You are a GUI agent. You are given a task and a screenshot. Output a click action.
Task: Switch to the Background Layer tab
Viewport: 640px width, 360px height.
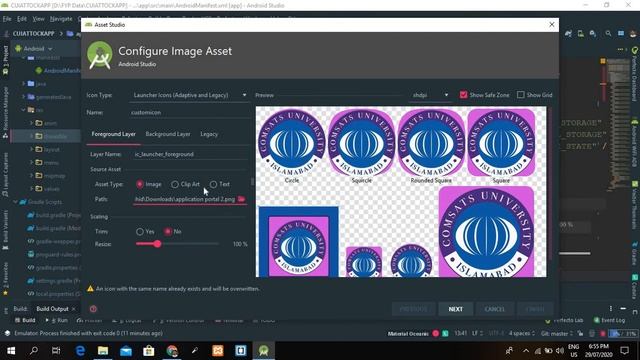pyautogui.click(x=168, y=134)
